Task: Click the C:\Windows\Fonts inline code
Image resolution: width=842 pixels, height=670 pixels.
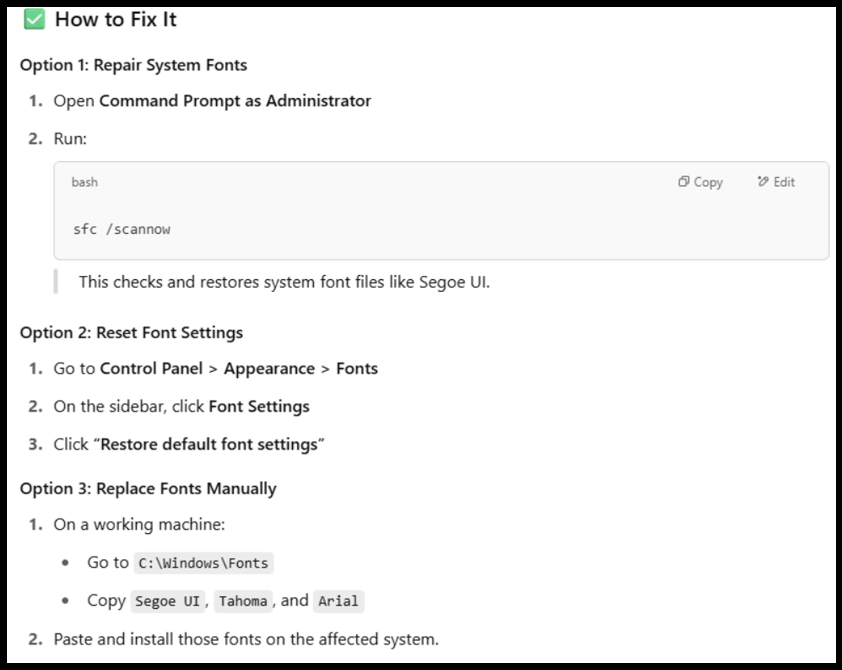Action: 204,563
